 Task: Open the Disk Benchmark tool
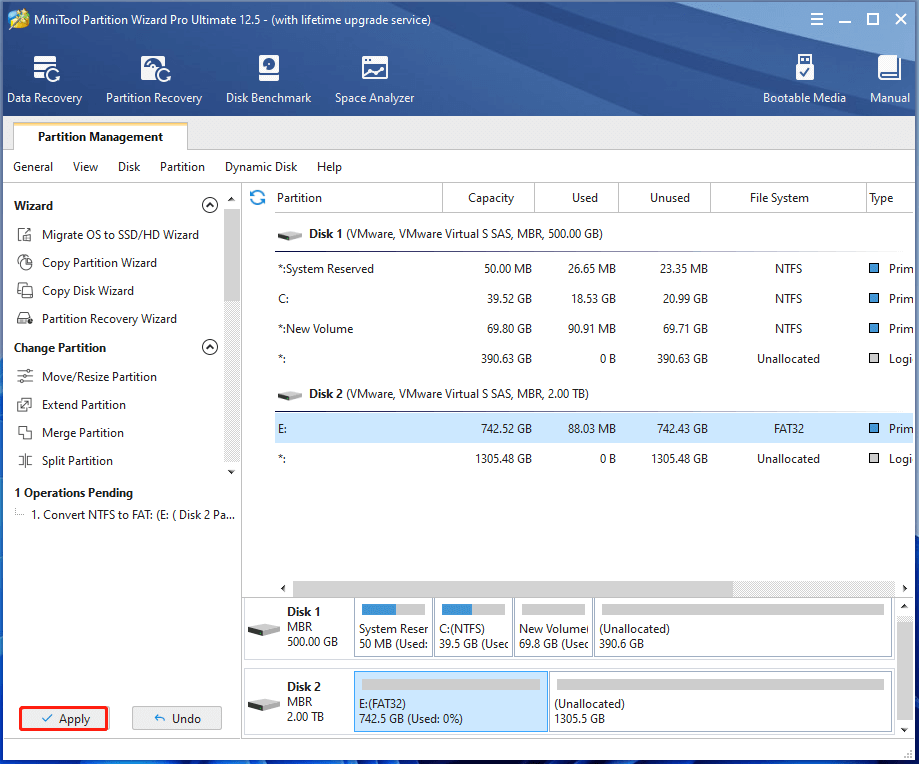tap(268, 80)
